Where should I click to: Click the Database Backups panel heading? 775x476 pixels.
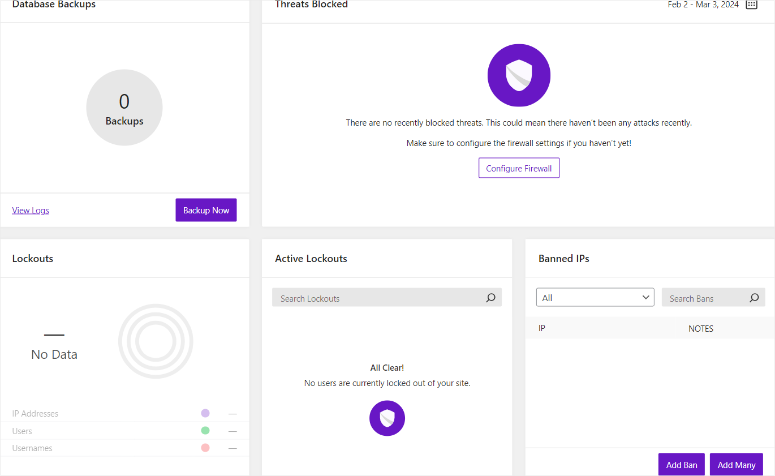pyautogui.click(x=54, y=4)
